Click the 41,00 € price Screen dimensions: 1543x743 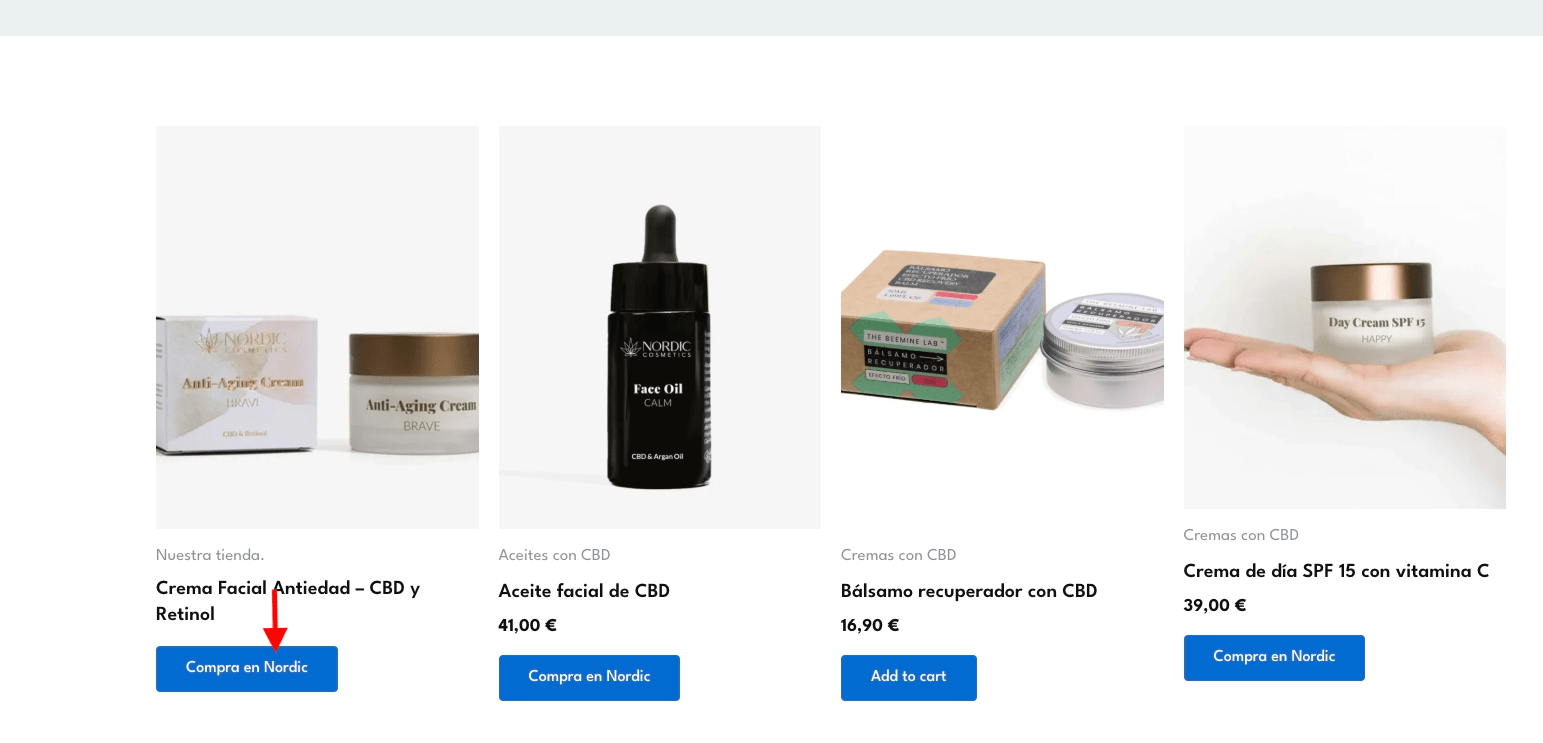coord(527,626)
